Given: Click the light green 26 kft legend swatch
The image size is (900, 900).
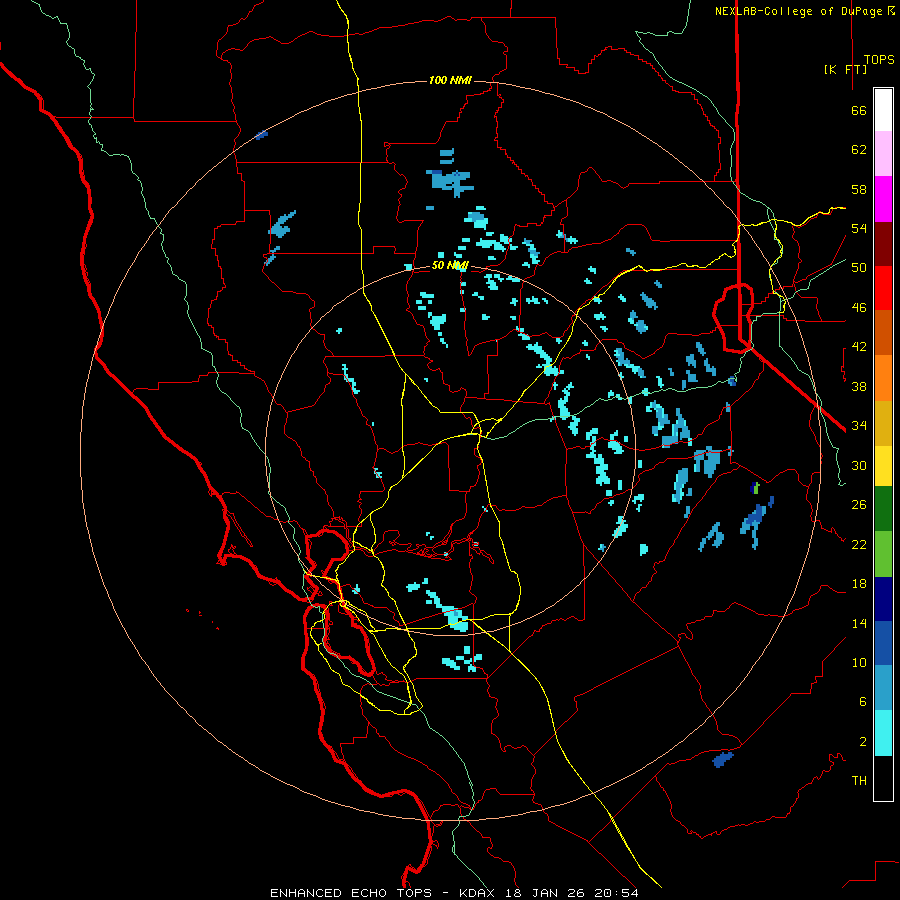Looking at the screenshot, I should click(883, 554).
